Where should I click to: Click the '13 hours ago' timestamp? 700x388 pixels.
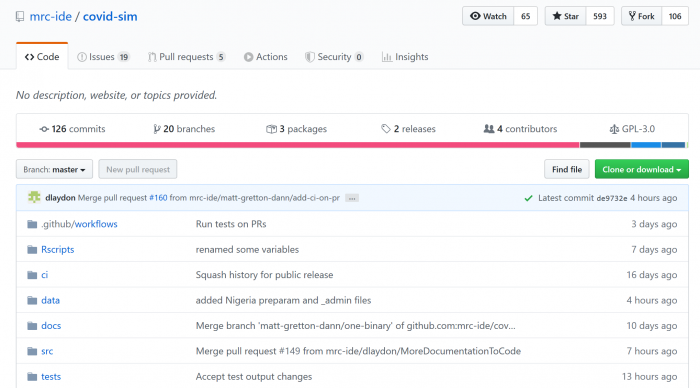coord(650,377)
